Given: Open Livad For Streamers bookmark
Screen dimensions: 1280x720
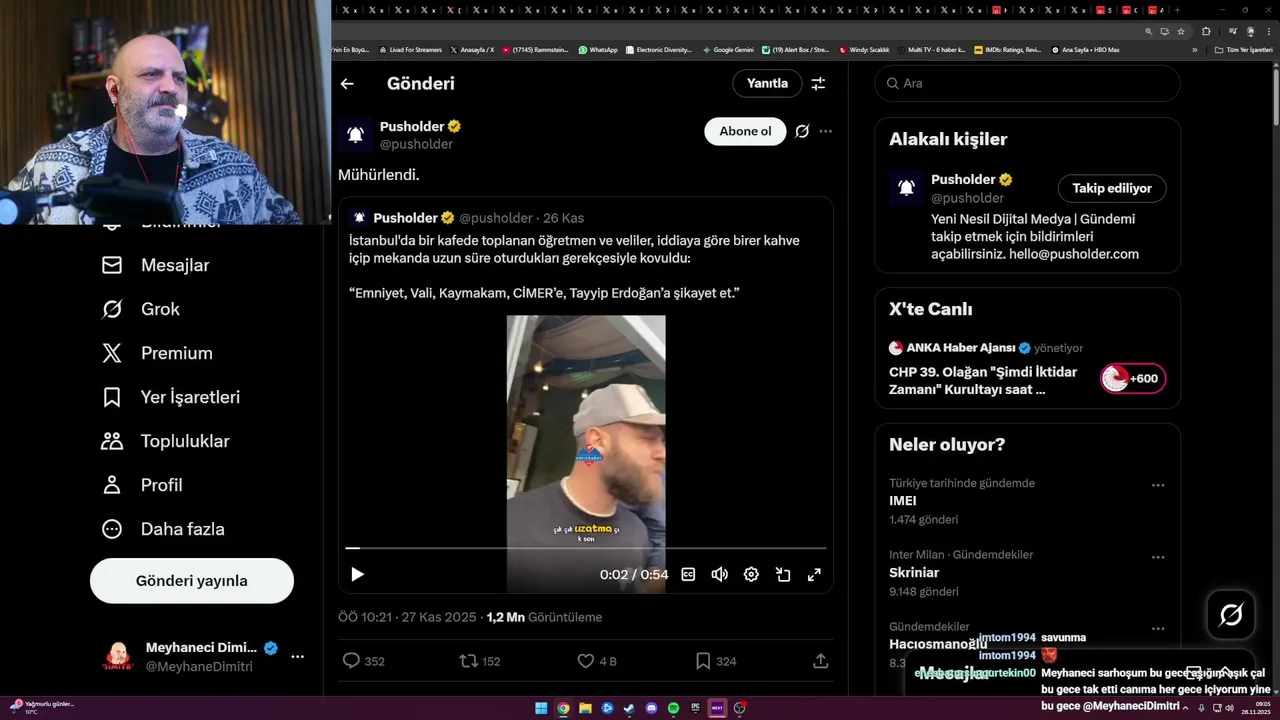Looking at the screenshot, I should [411, 50].
